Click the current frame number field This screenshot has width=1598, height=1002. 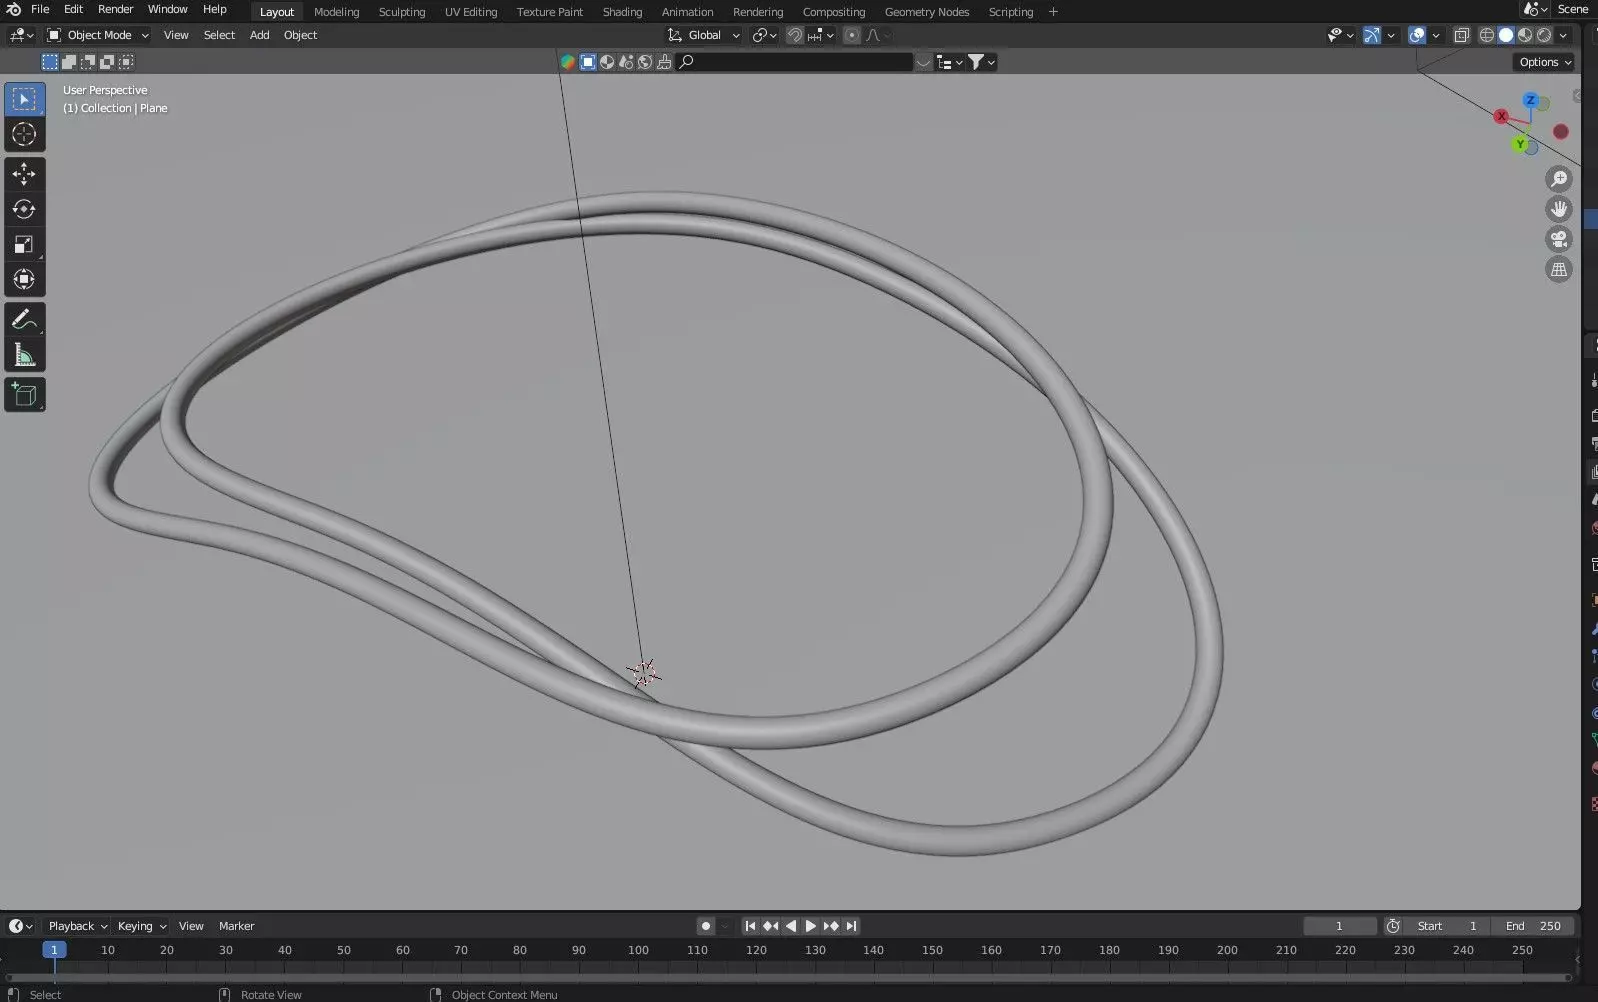point(1339,926)
